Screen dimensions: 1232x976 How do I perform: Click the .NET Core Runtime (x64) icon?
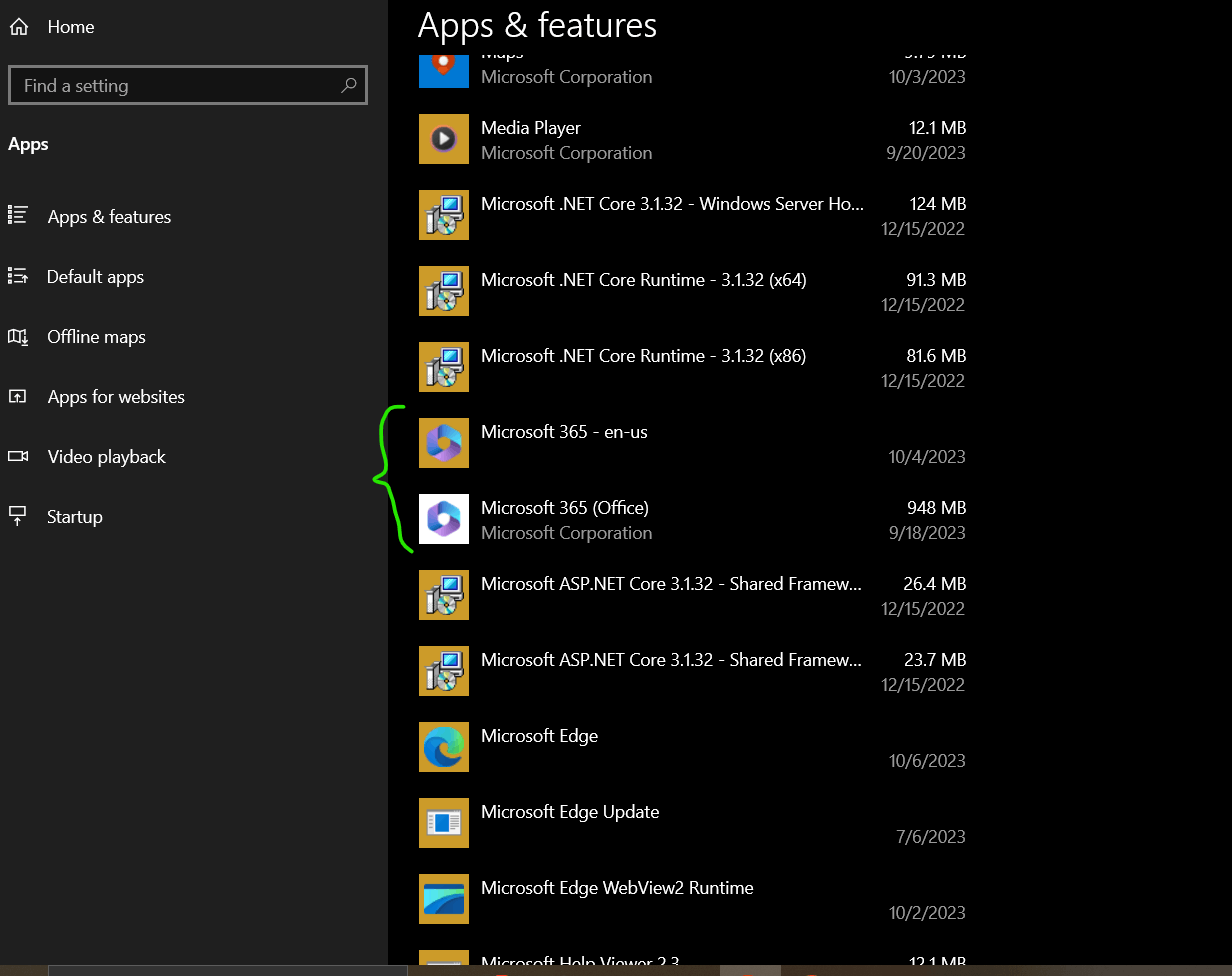pyautogui.click(x=444, y=291)
